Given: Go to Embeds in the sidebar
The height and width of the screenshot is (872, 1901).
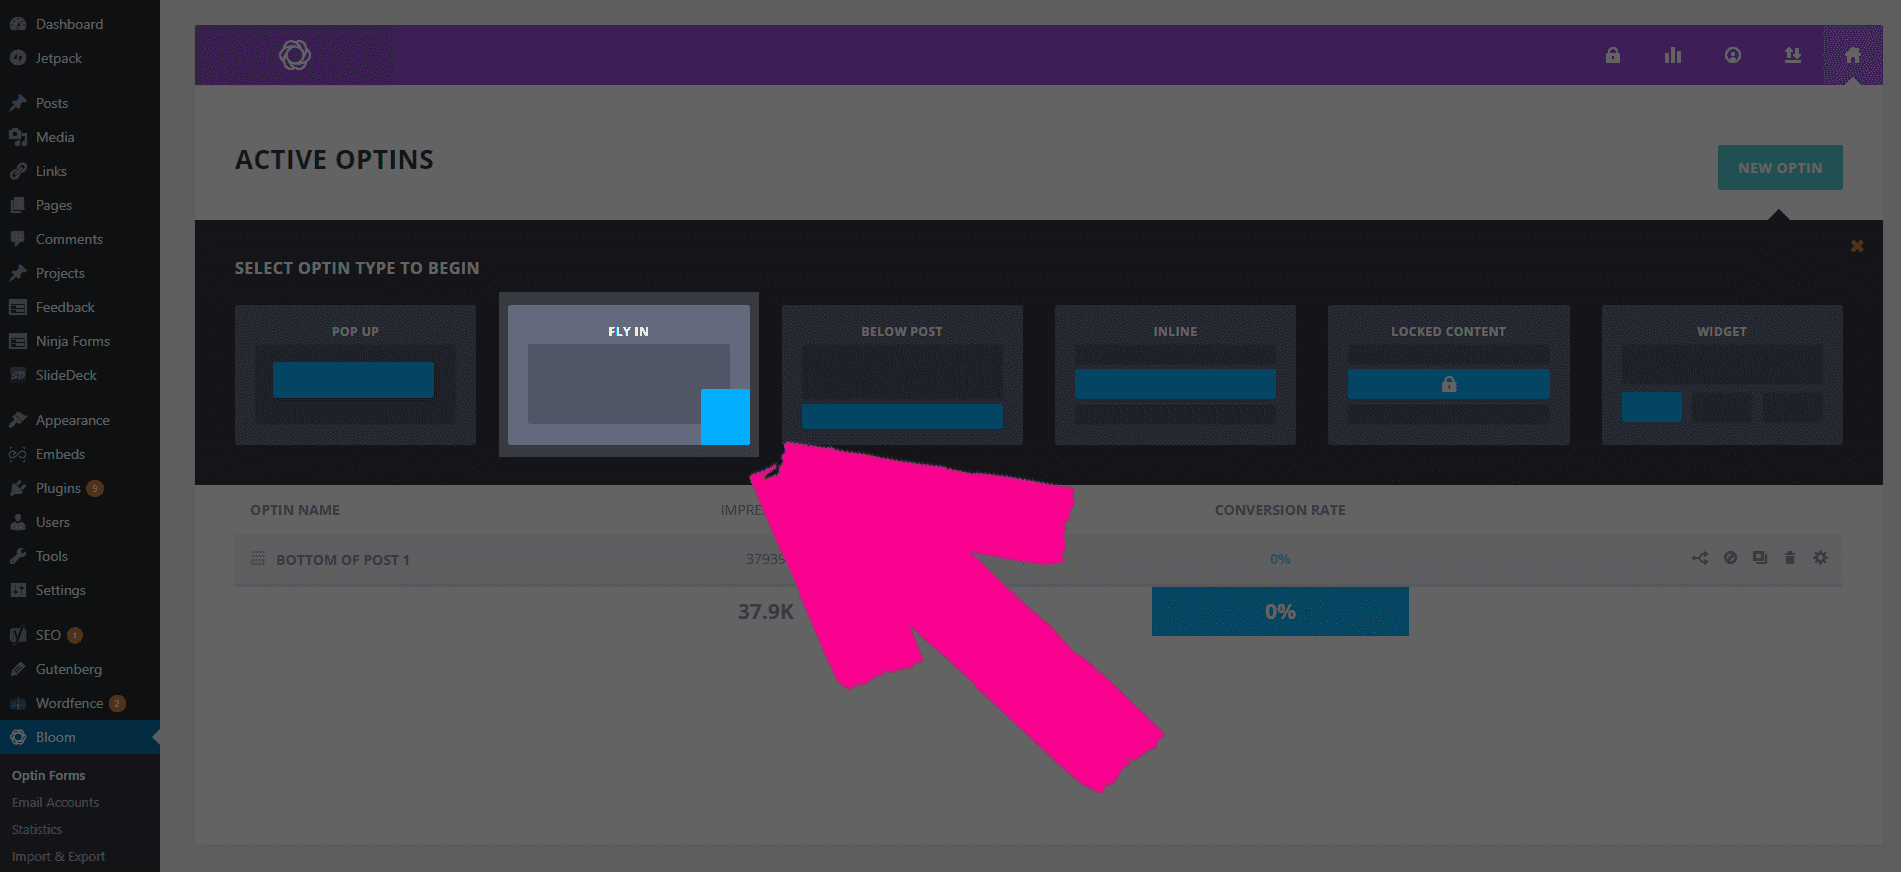Looking at the screenshot, I should [80, 454].
